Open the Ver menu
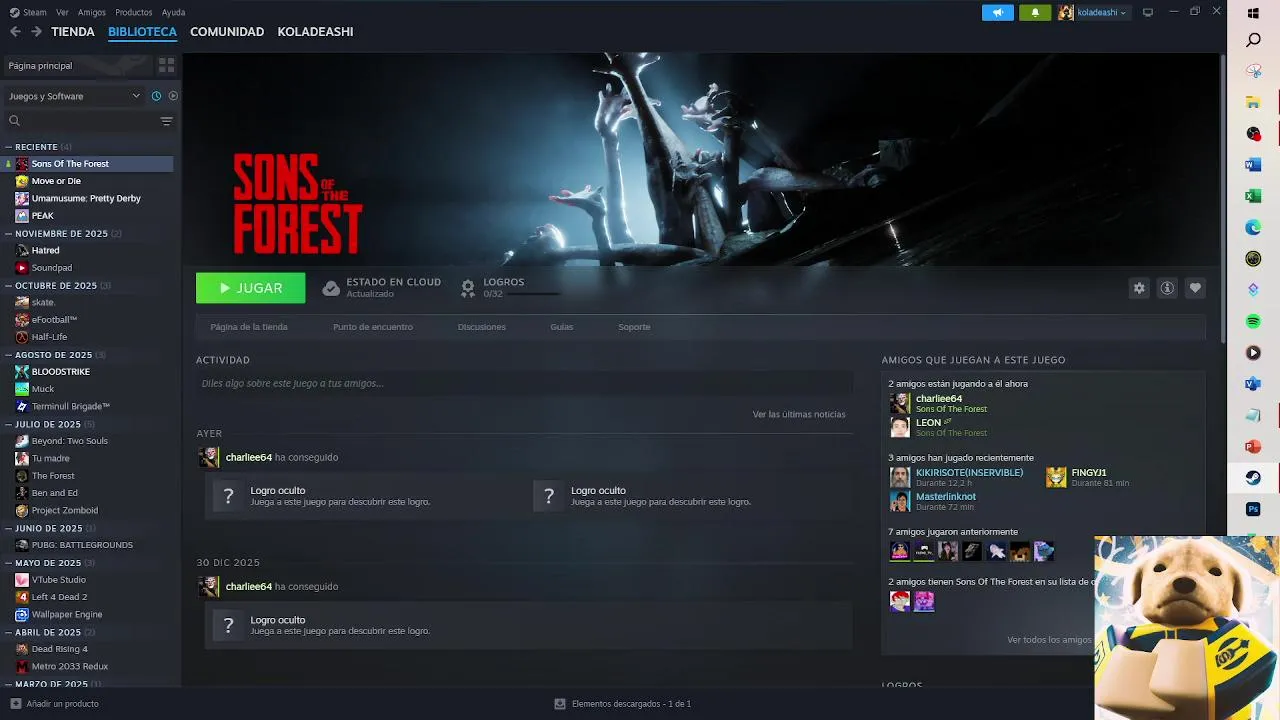The image size is (1280, 720). (63, 12)
